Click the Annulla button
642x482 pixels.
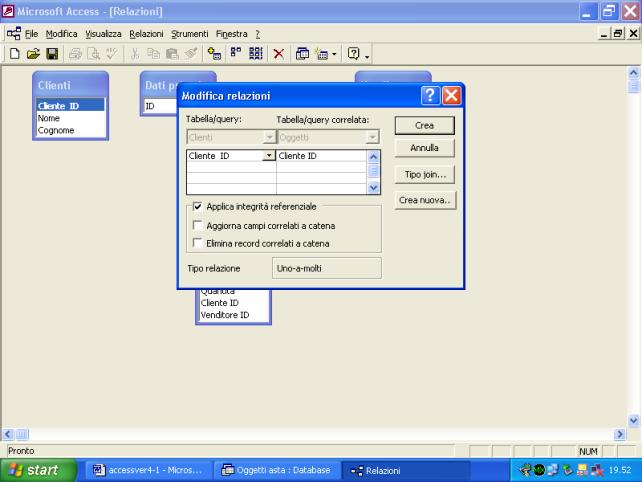[x=425, y=148]
